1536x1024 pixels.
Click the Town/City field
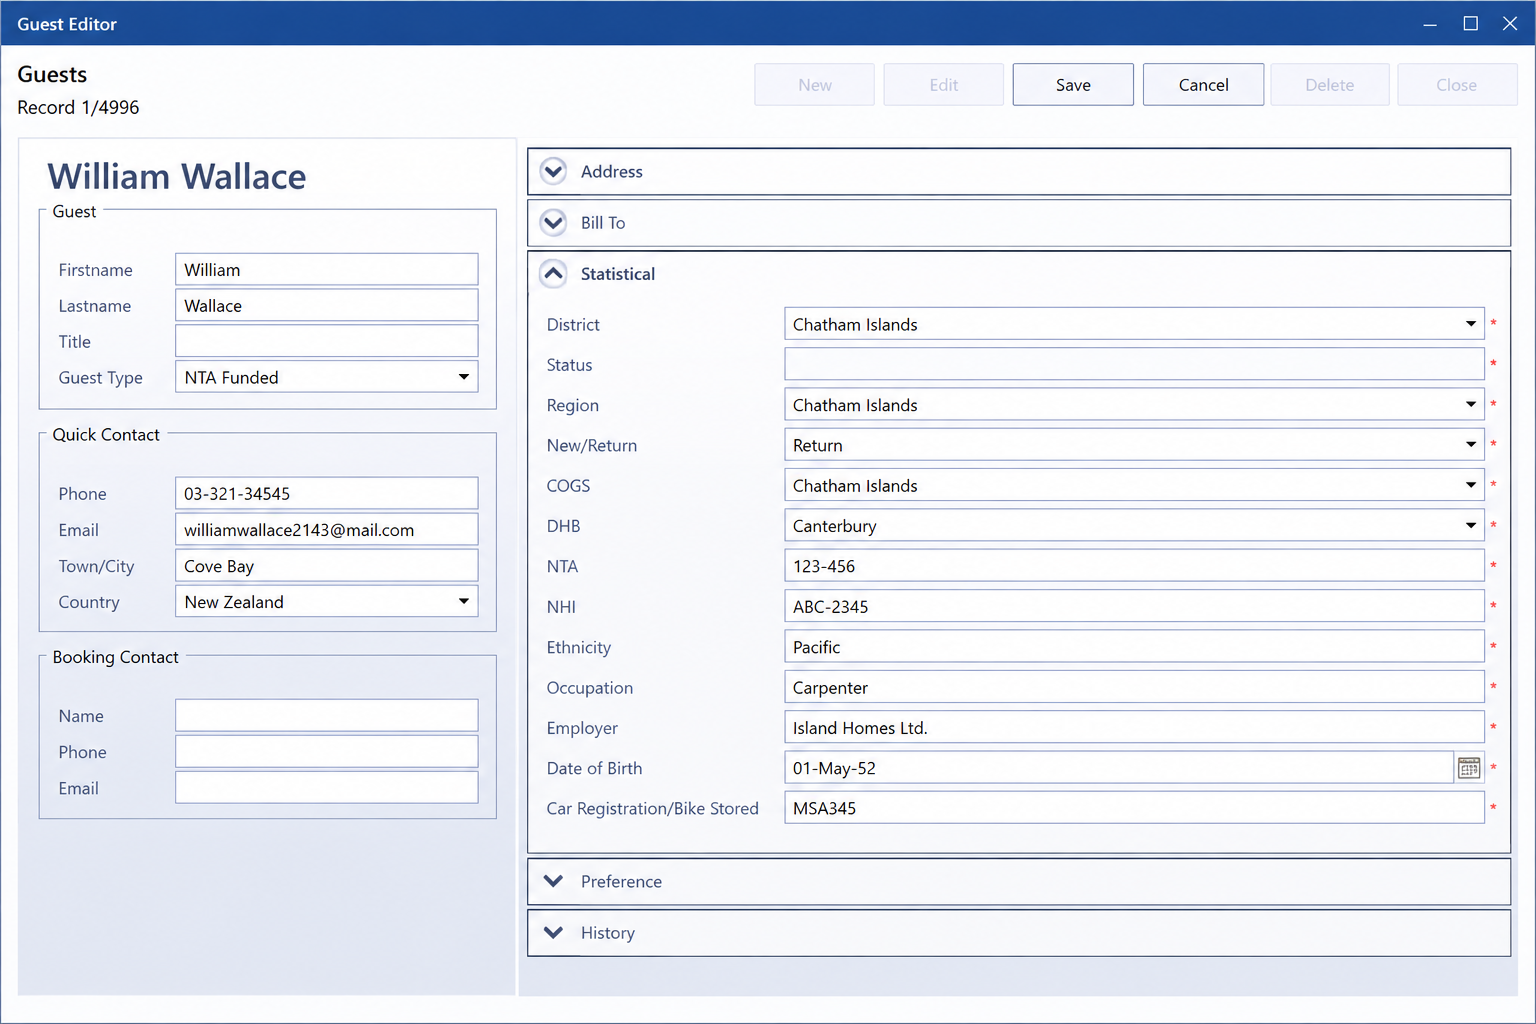tap(327, 566)
